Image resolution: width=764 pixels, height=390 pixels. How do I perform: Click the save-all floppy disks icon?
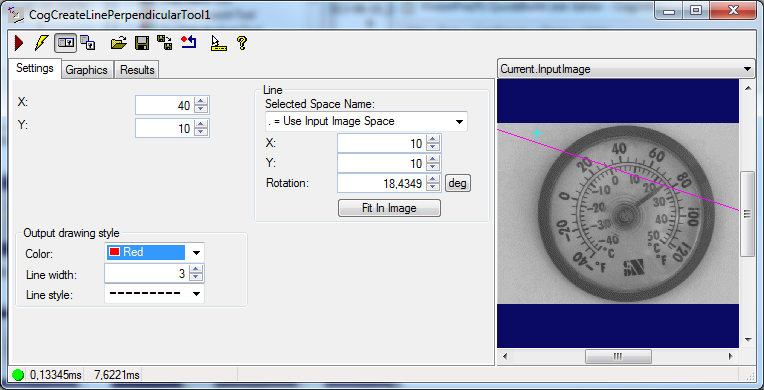coord(165,43)
